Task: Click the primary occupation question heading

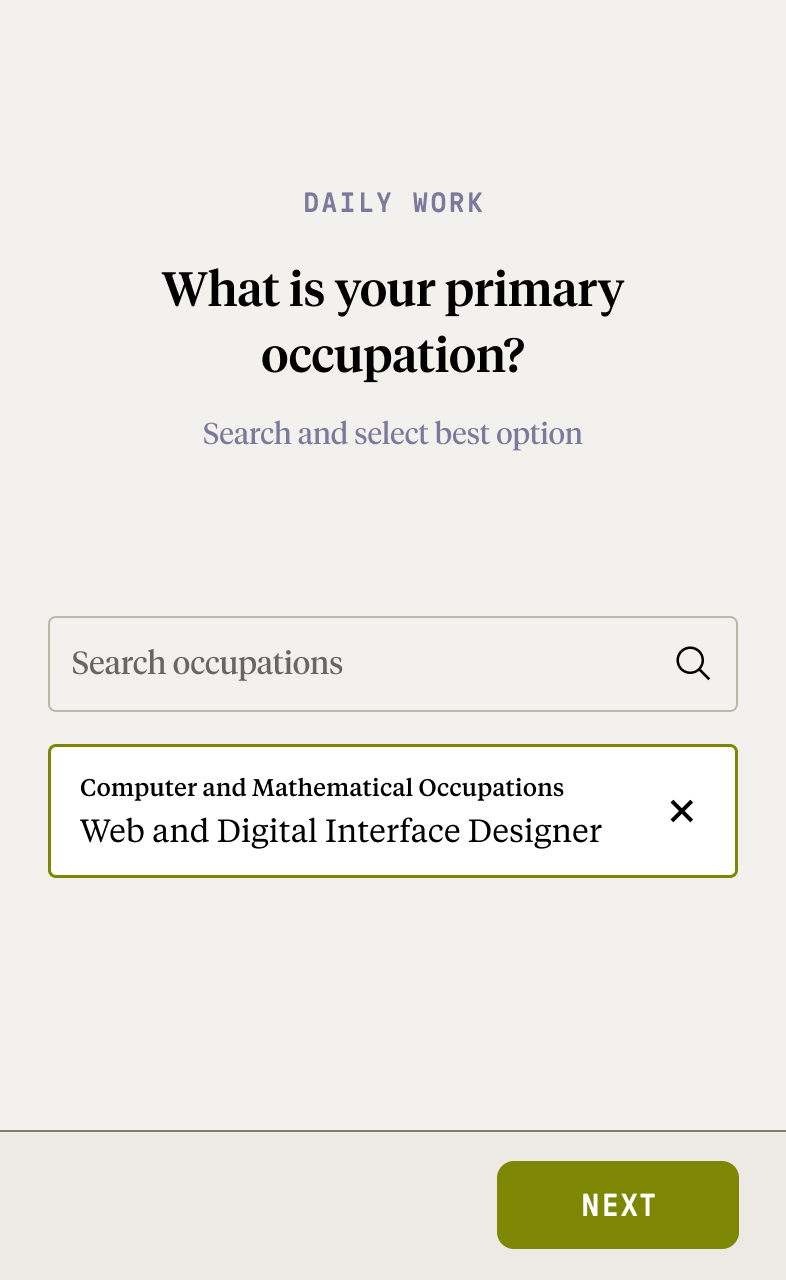Action: click(393, 322)
